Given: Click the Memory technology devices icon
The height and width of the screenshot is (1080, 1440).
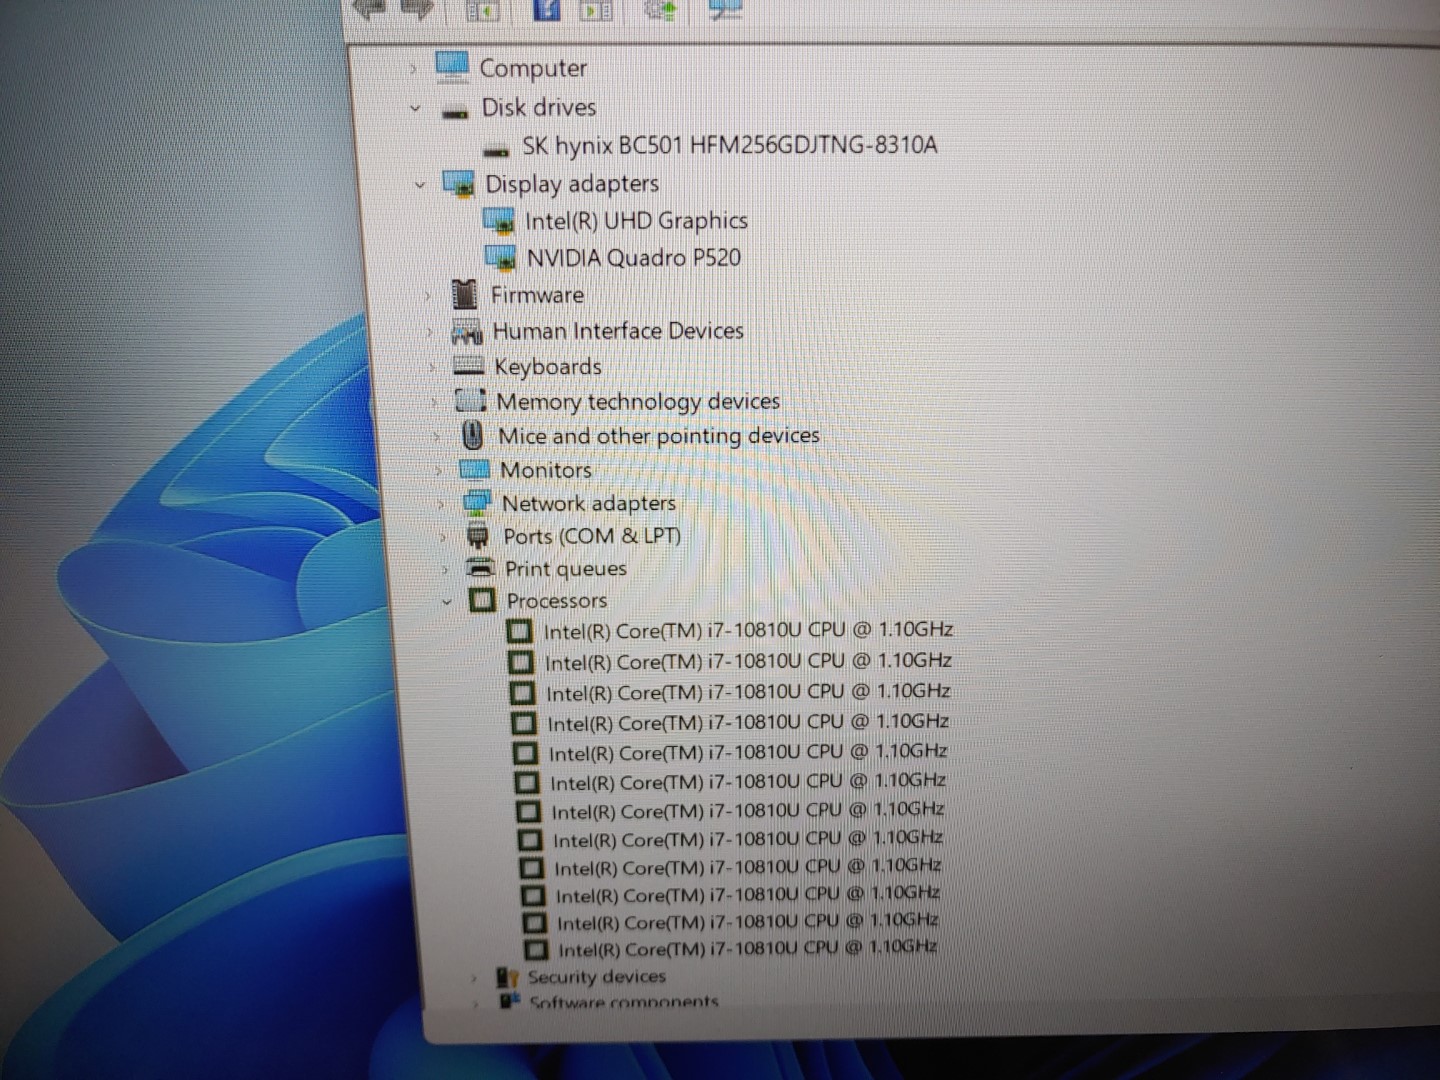Looking at the screenshot, I should (470, 401).
